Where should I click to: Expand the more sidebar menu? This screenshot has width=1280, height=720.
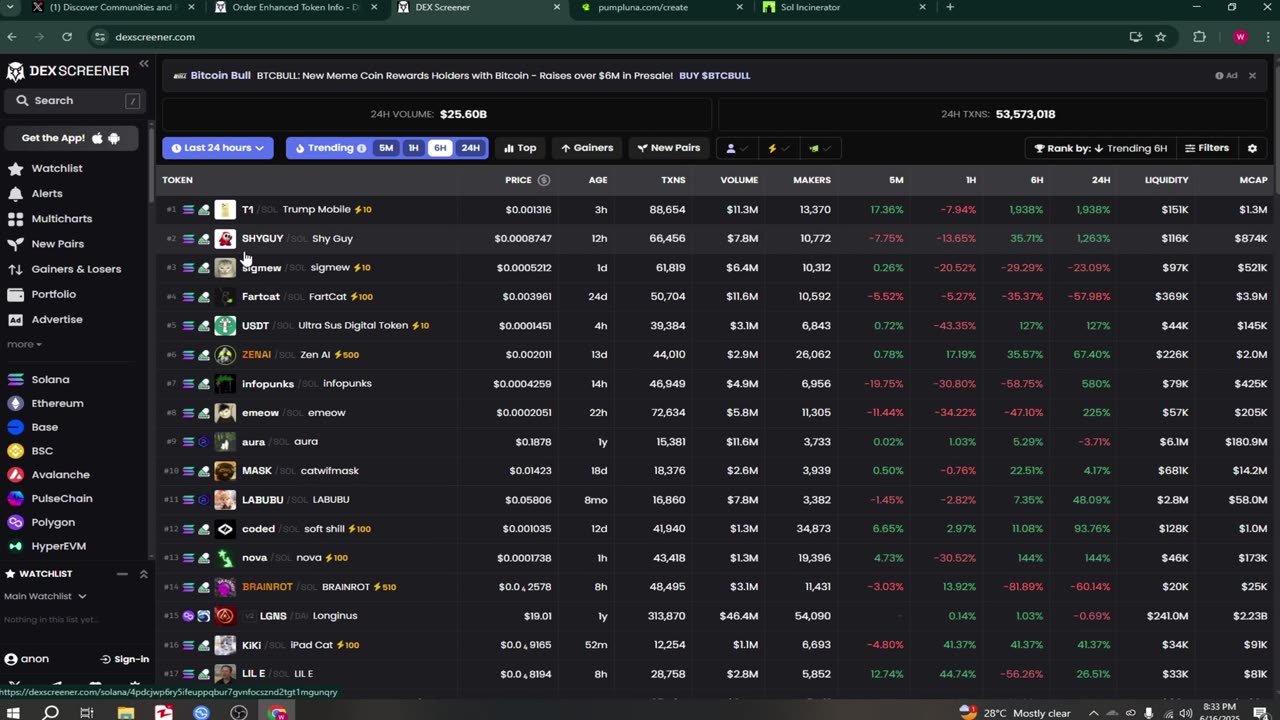pyautogui.click(x=24, y=344)
